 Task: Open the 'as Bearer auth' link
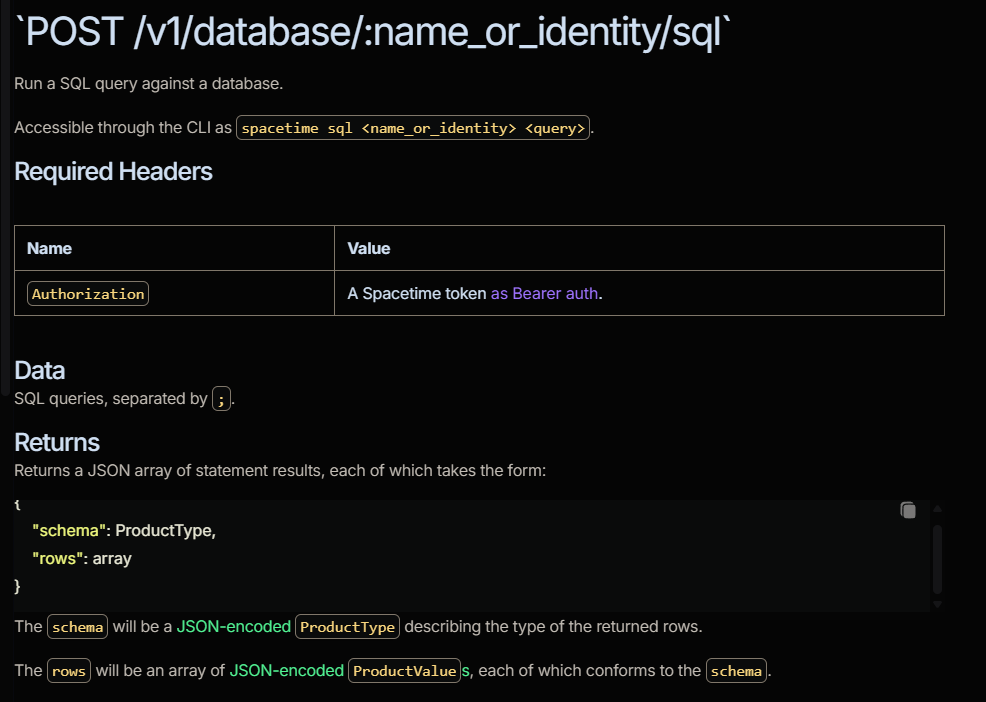tap(544, 293)
